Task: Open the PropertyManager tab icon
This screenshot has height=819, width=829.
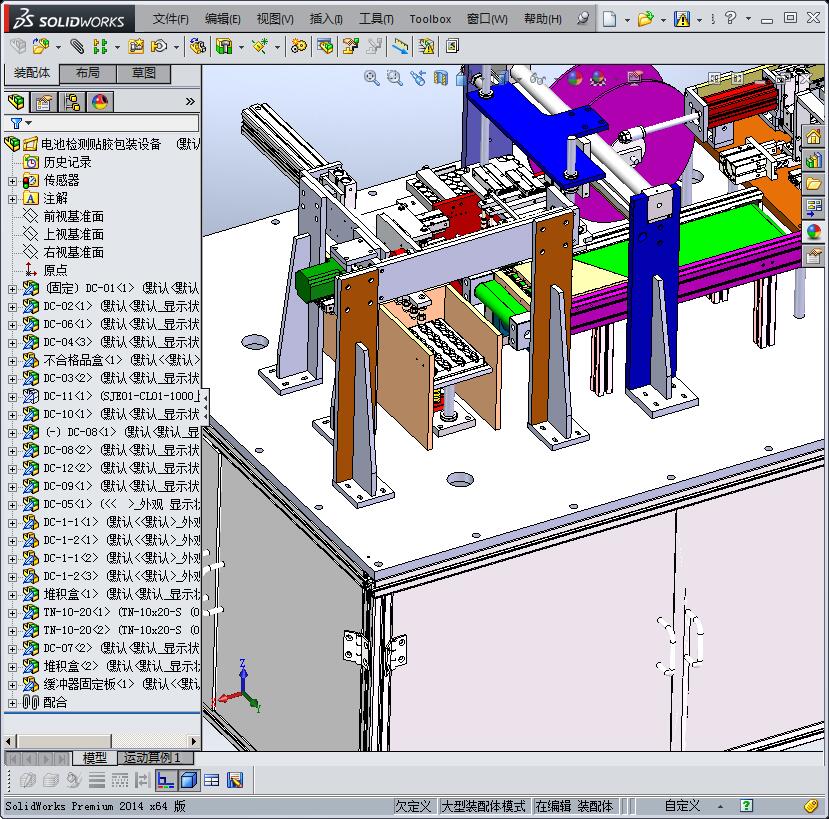Action: [44, 102]
